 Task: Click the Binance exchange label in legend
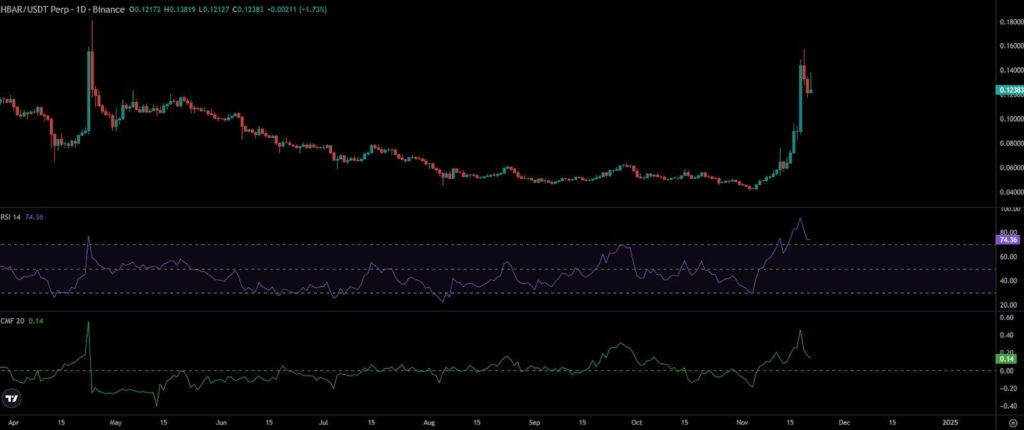pyautogui.click(x=106, y=10)
